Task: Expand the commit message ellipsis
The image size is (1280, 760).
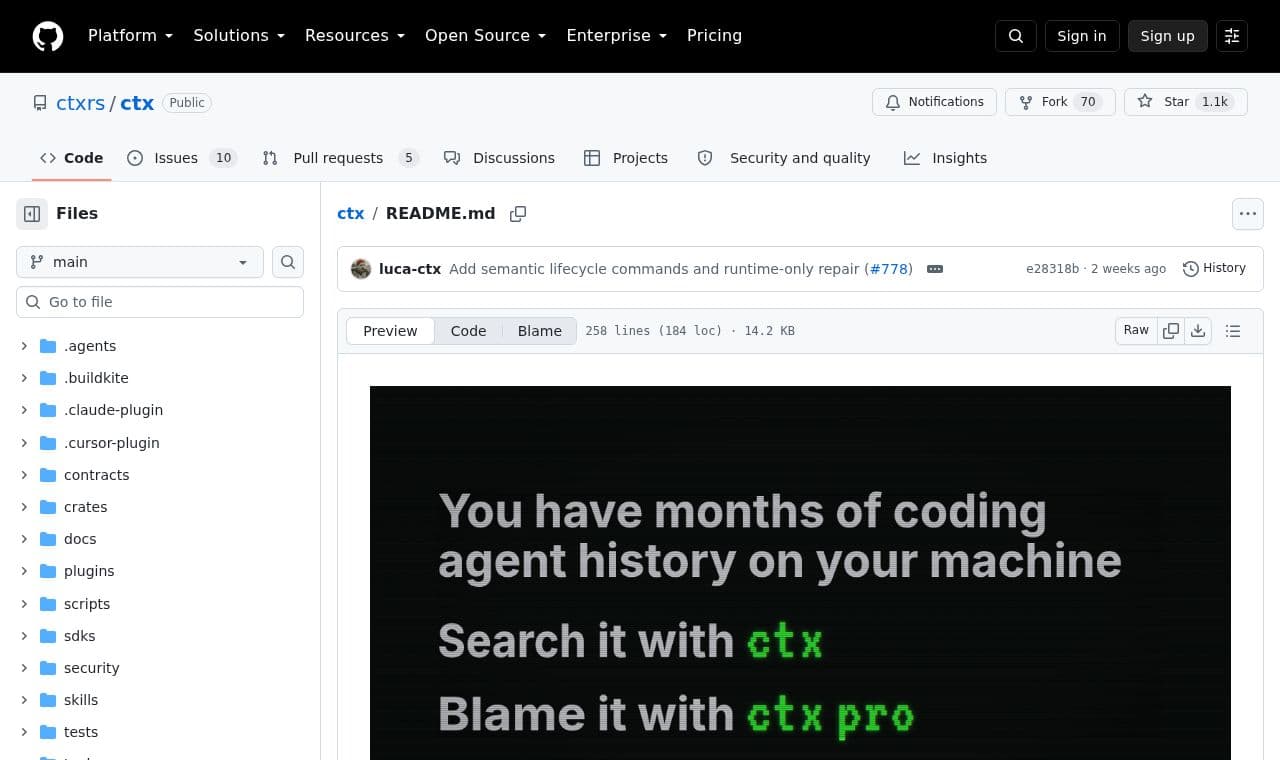Action: [935, 269]
